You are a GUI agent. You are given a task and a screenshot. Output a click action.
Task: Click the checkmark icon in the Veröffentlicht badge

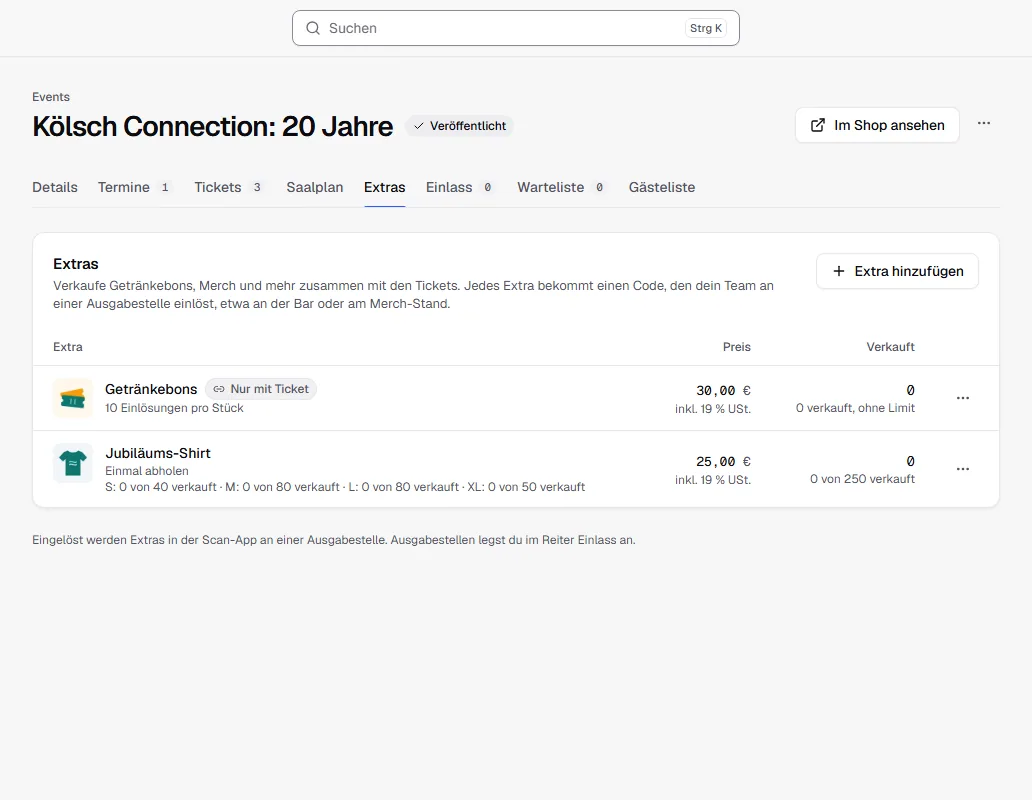(x=419, y=126)
